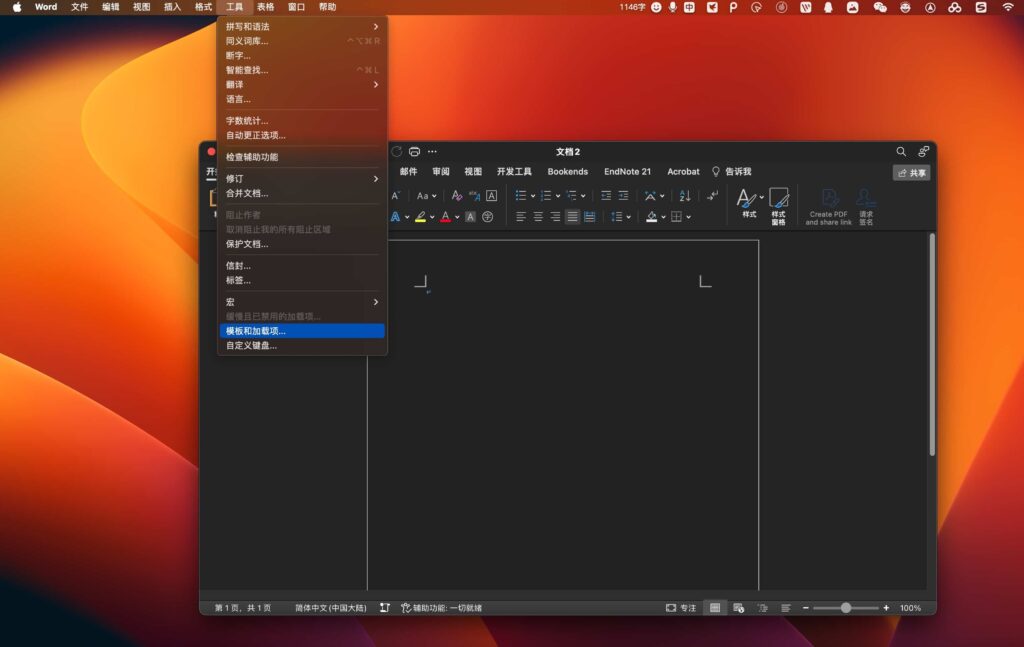
Task: Click the sort icon in the ribbon
Action: pyautogui.click(x=684, y=195)
